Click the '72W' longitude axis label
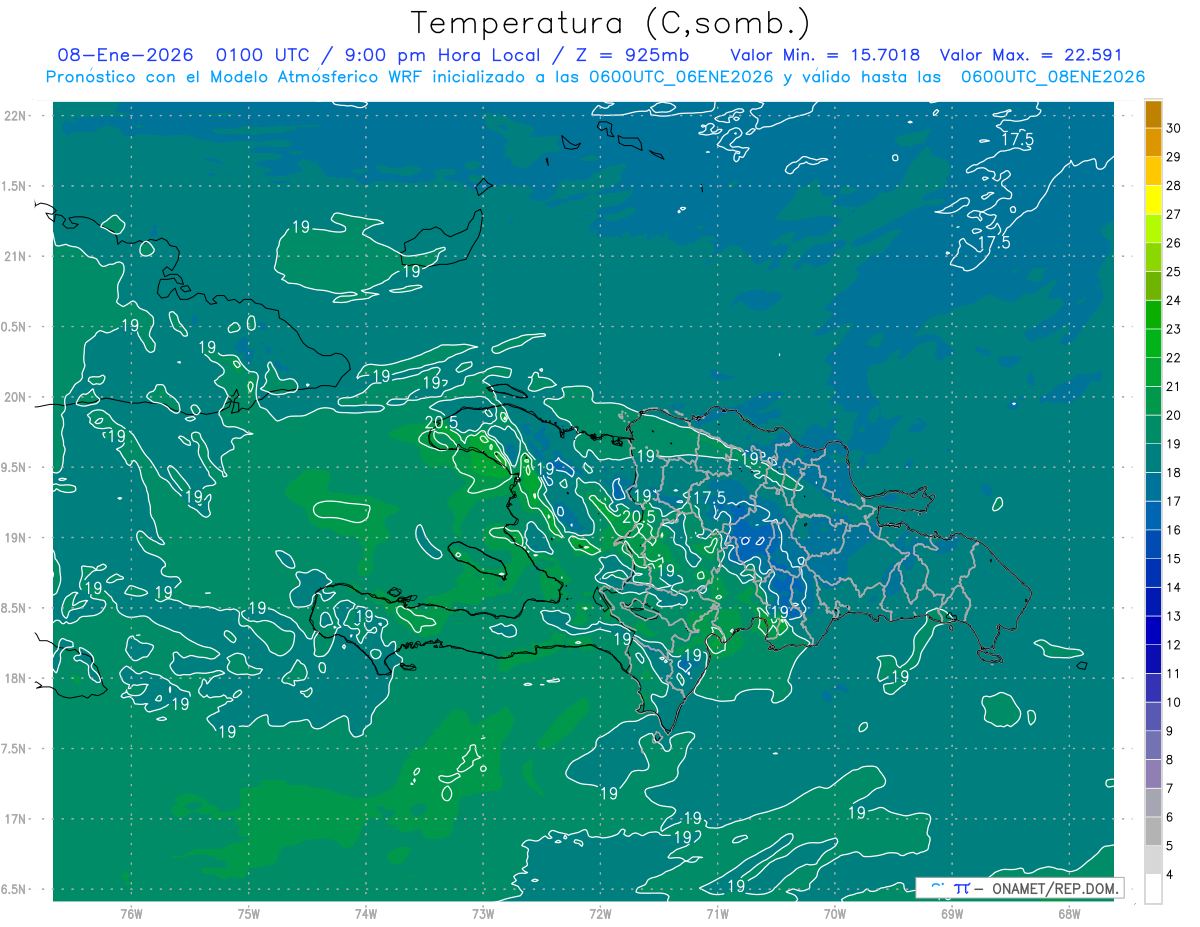The image size is (1200, 927). tap(600, 914)
